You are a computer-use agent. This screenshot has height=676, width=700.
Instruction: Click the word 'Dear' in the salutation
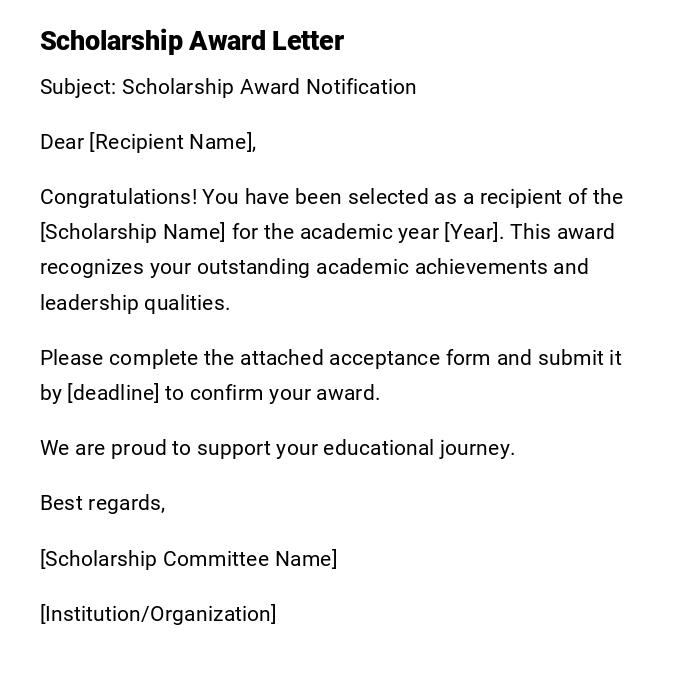[62, 142]
